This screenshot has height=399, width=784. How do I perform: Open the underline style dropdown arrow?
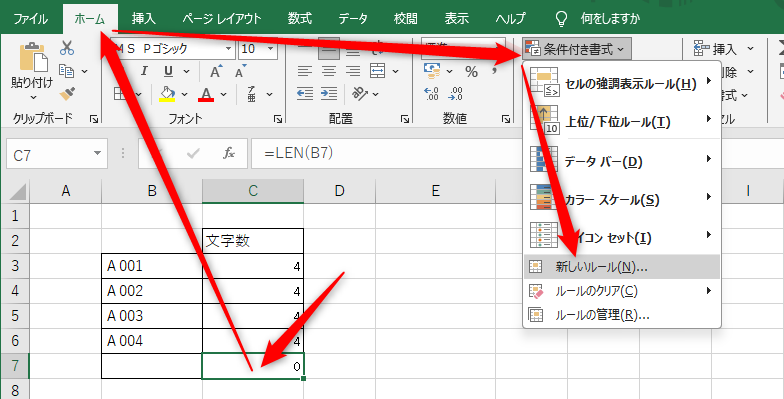pyautogui.click(x=186, y=72)
